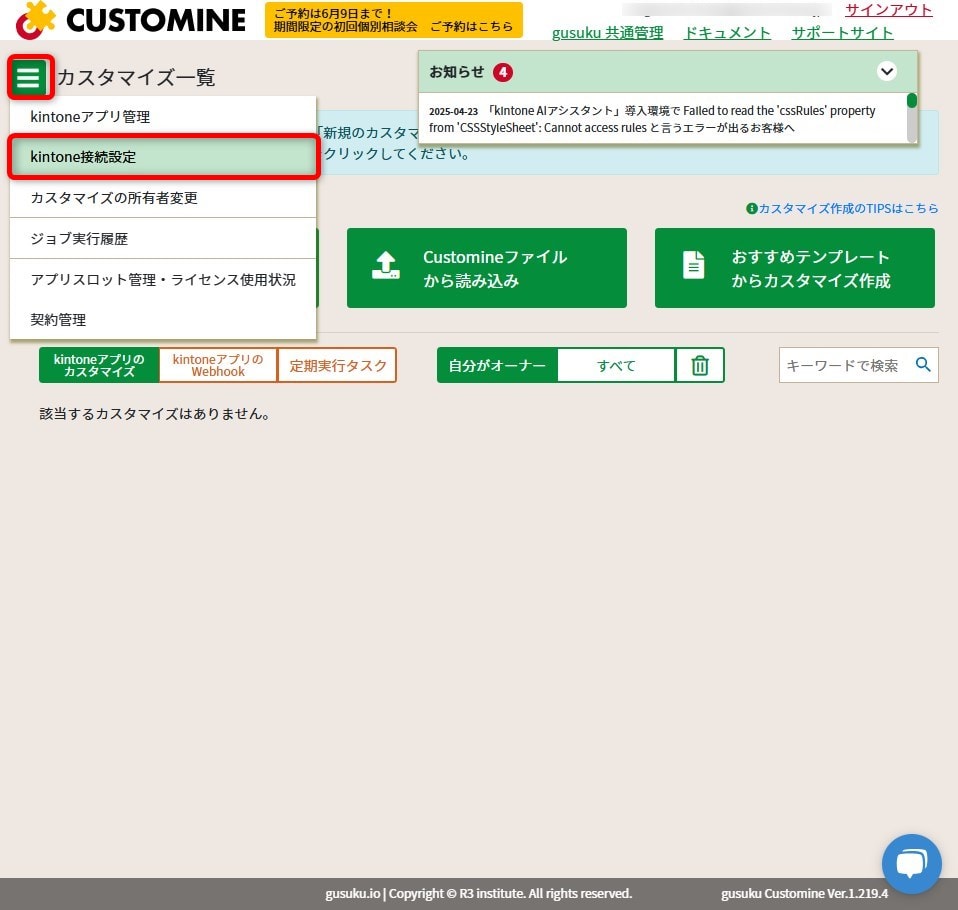Switch to kintoneアプリのカスタマイズ tab
This screenshot has height=910, width=958.
point(99,365)
